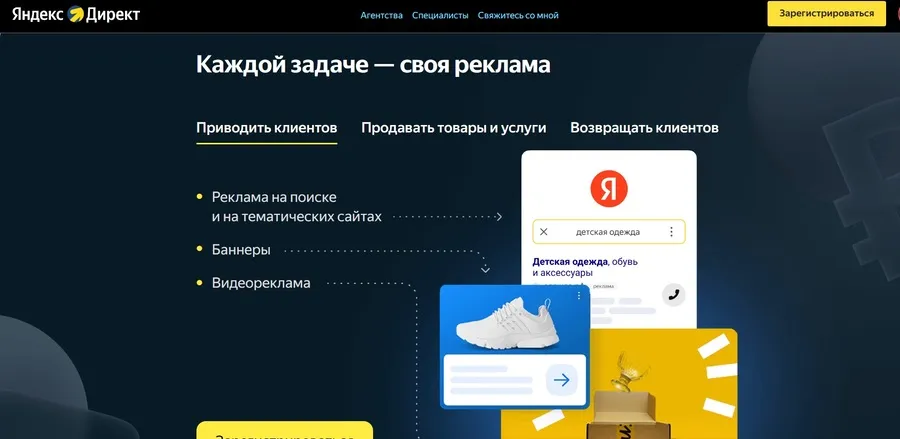Click the small реклама label in ad

click(603, 286)
